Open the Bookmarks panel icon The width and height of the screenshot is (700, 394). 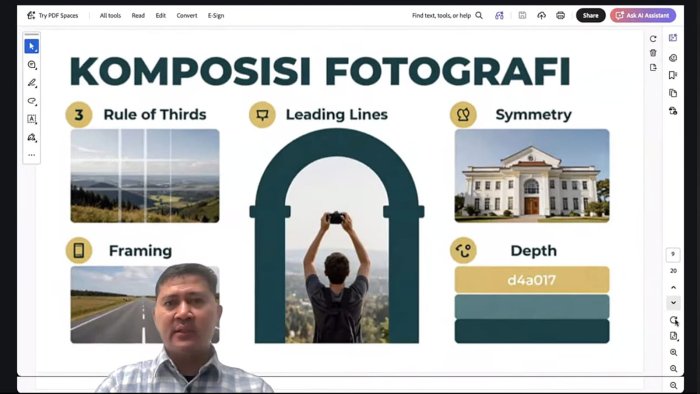click(673, 75)
